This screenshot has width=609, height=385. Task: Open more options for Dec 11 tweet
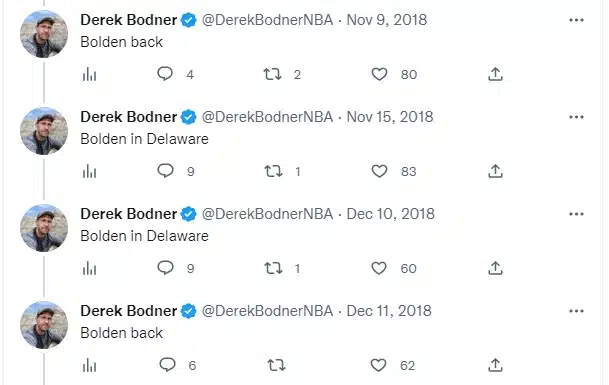click(x=576, y=311)
